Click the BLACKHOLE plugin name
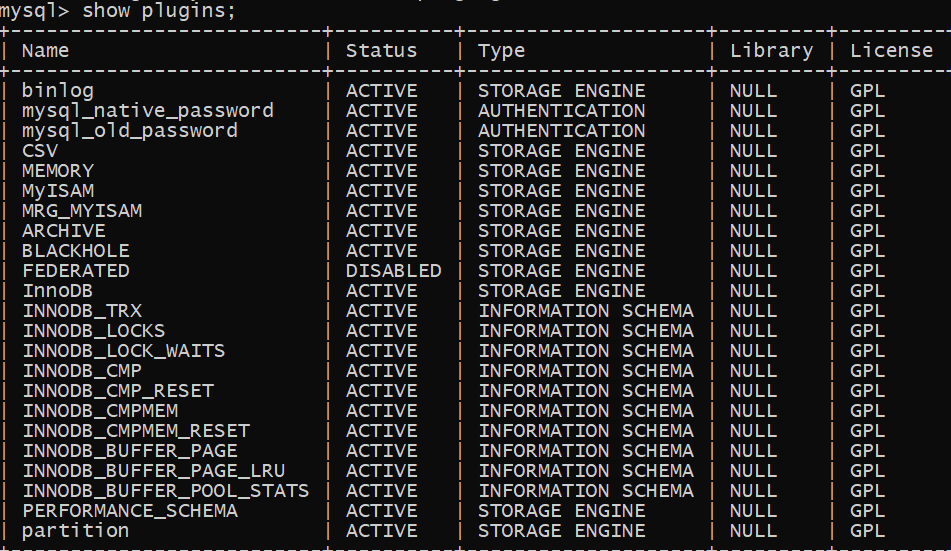The image size is (951, 551). coord(76,251)
